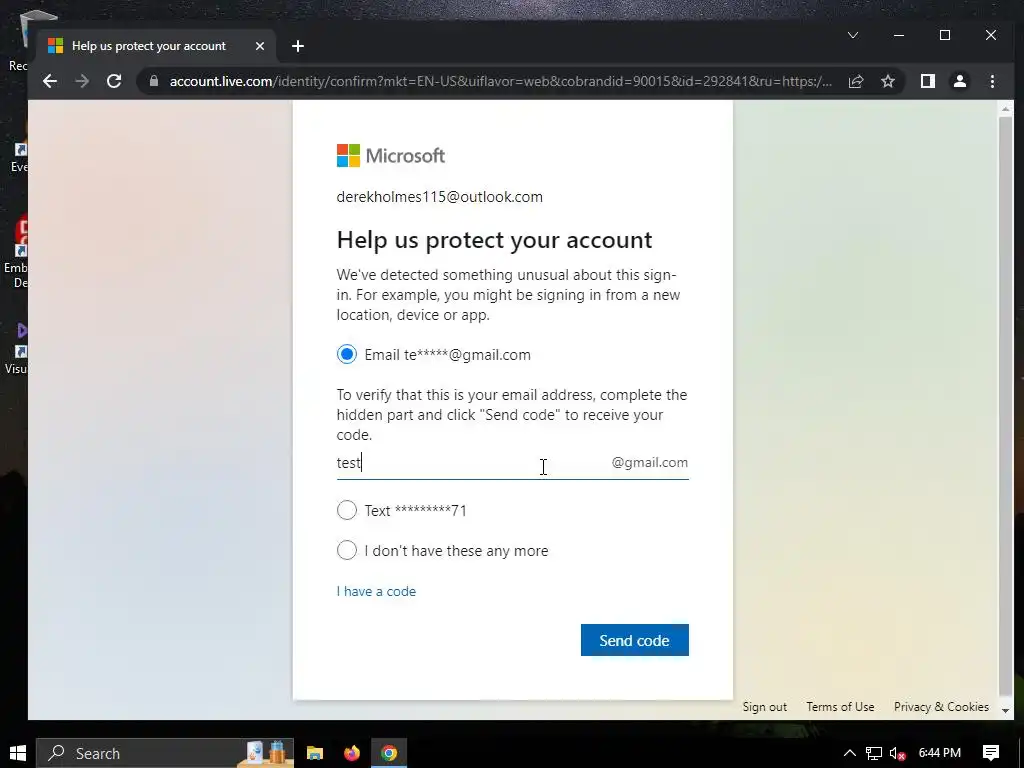
Task: Minimize the Chrome window
Action: pyautogui.click(x=899, y=35)
